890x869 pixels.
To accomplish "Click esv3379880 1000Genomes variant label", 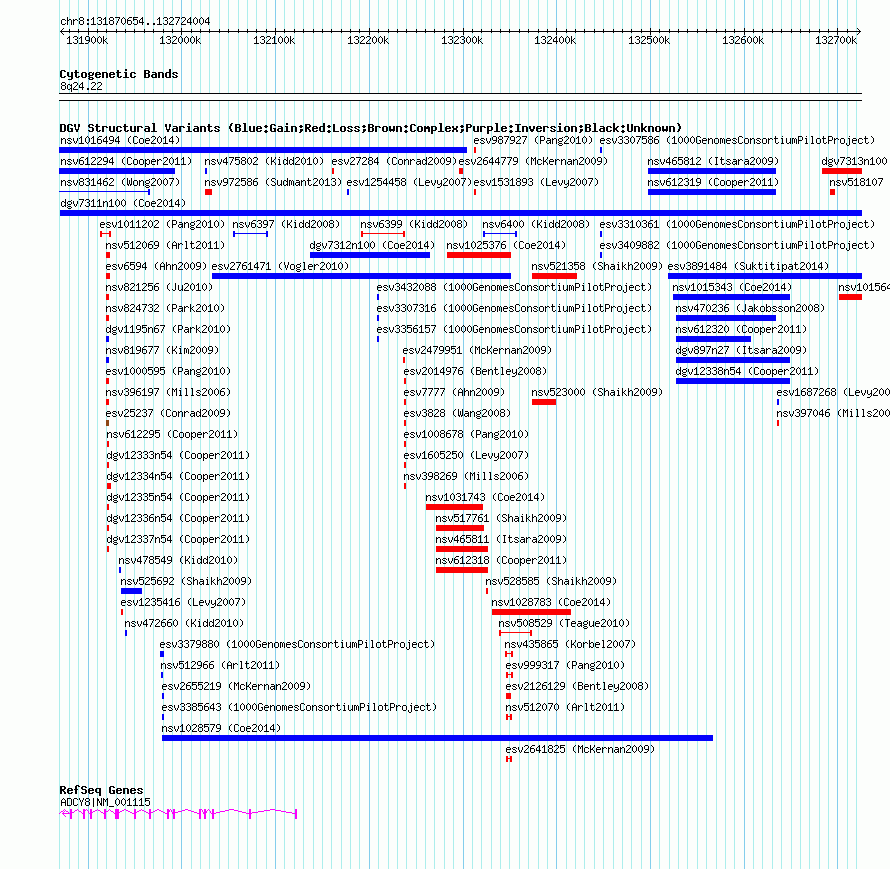I will 297,644.
